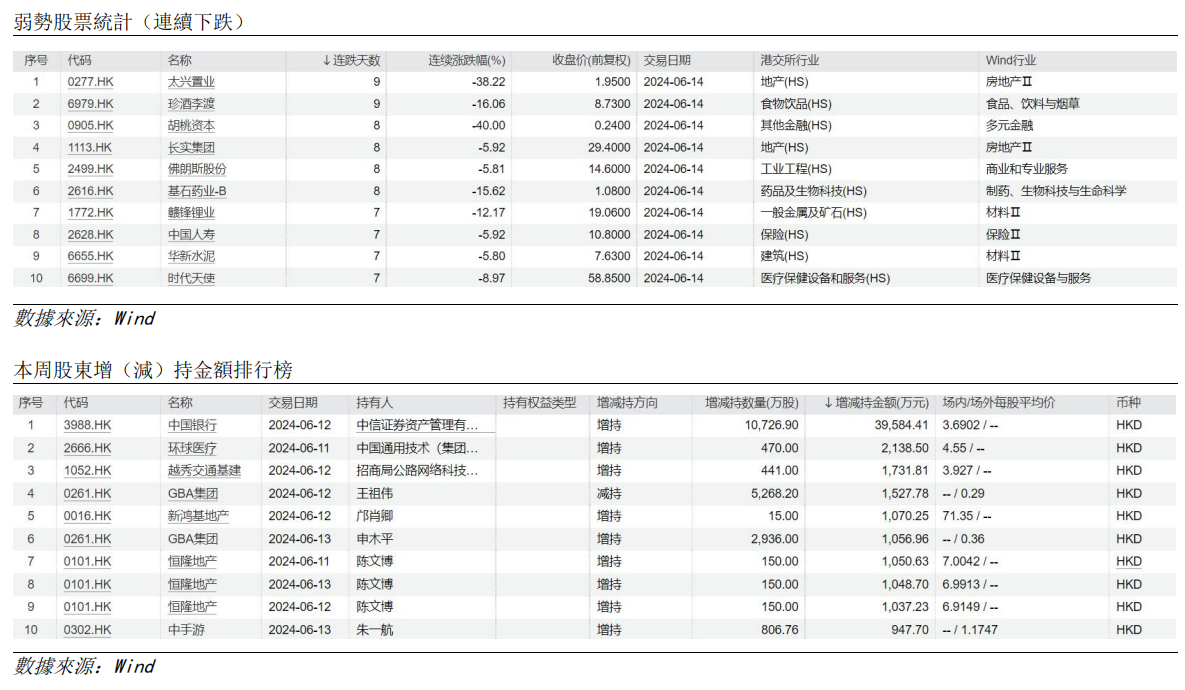The width and height of the screenshot is (1185, 690).
Task: Click the stock name 环球医疗
Action: [x=192, y=448]
